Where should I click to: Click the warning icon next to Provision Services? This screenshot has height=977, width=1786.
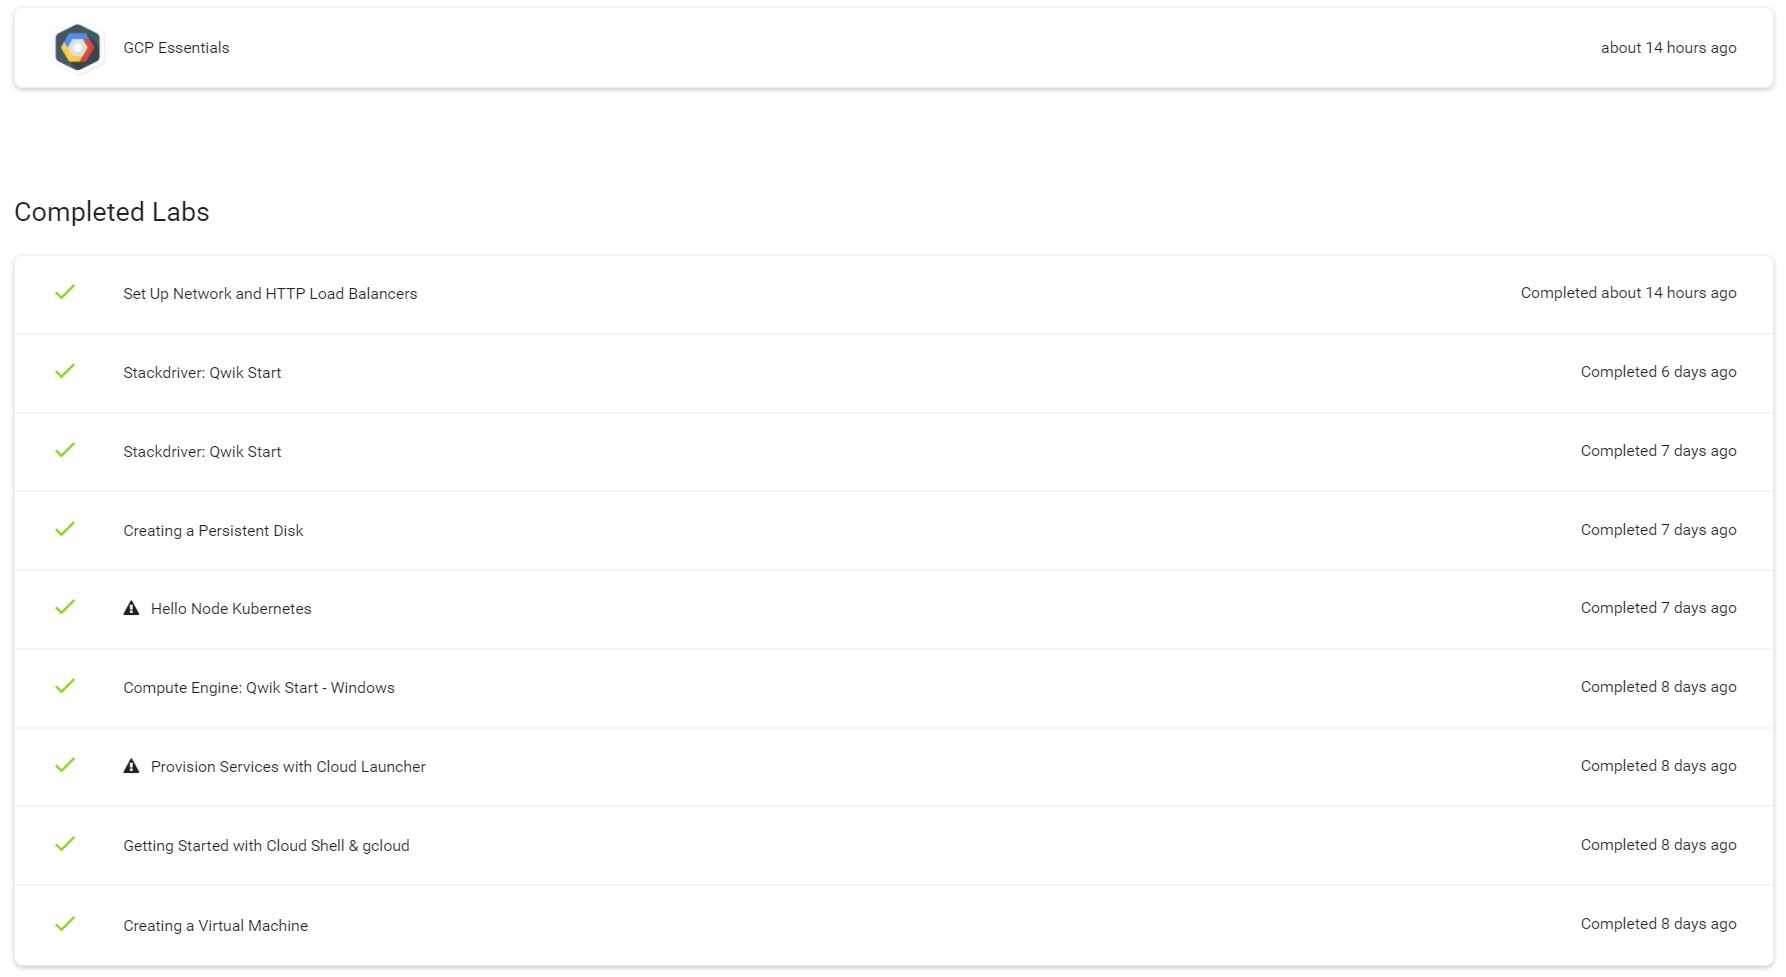[x=131, y=766]
